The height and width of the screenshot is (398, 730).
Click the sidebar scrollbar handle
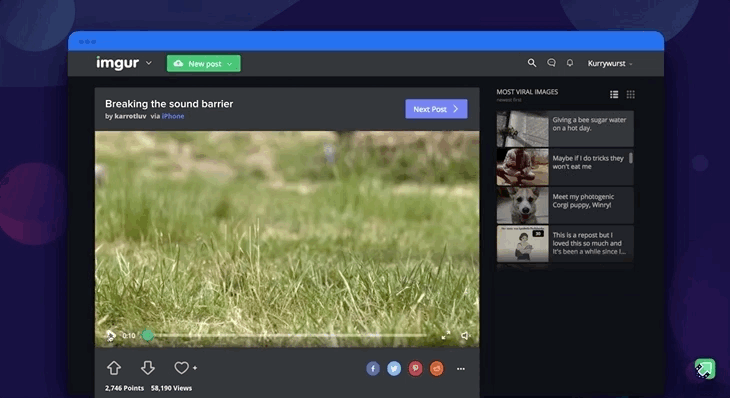tap(631, 158)
